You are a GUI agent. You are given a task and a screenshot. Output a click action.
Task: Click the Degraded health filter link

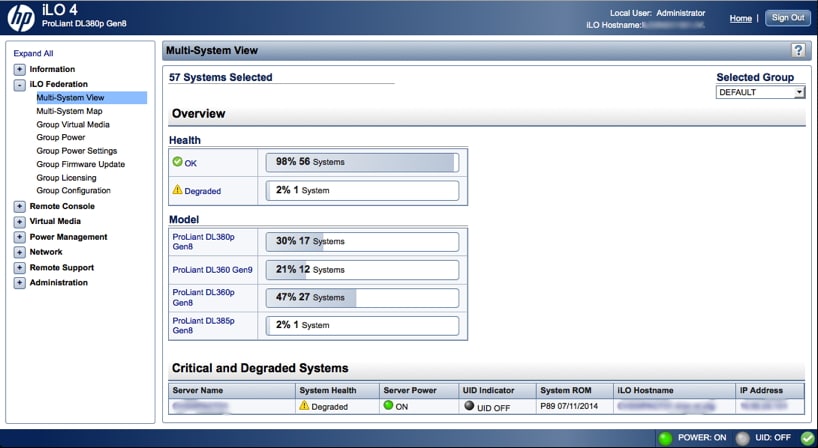[202, 191]
